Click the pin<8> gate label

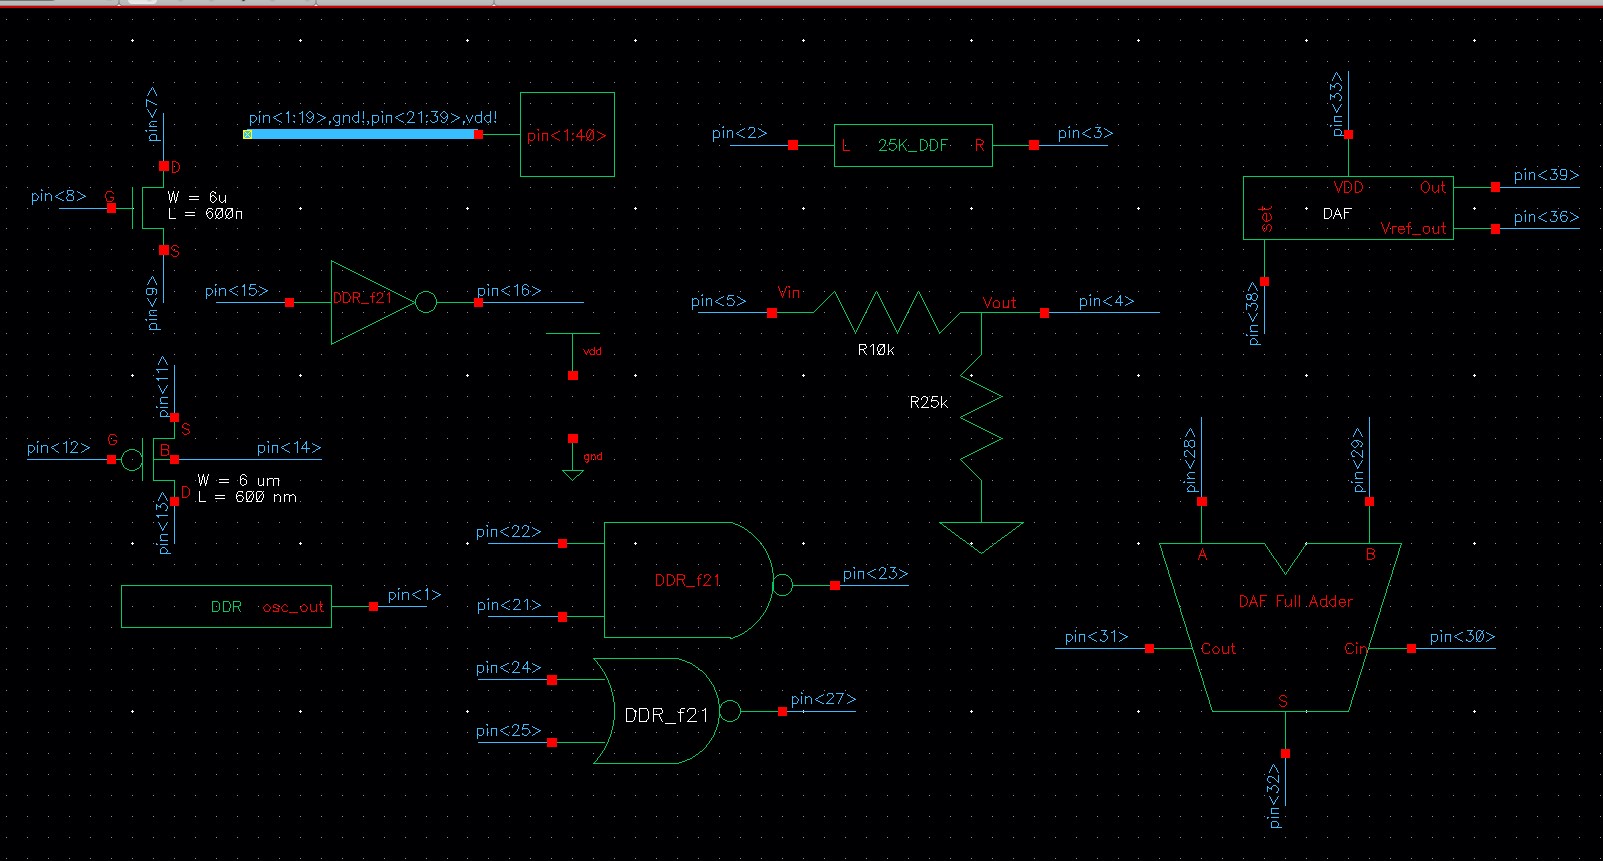58,196
